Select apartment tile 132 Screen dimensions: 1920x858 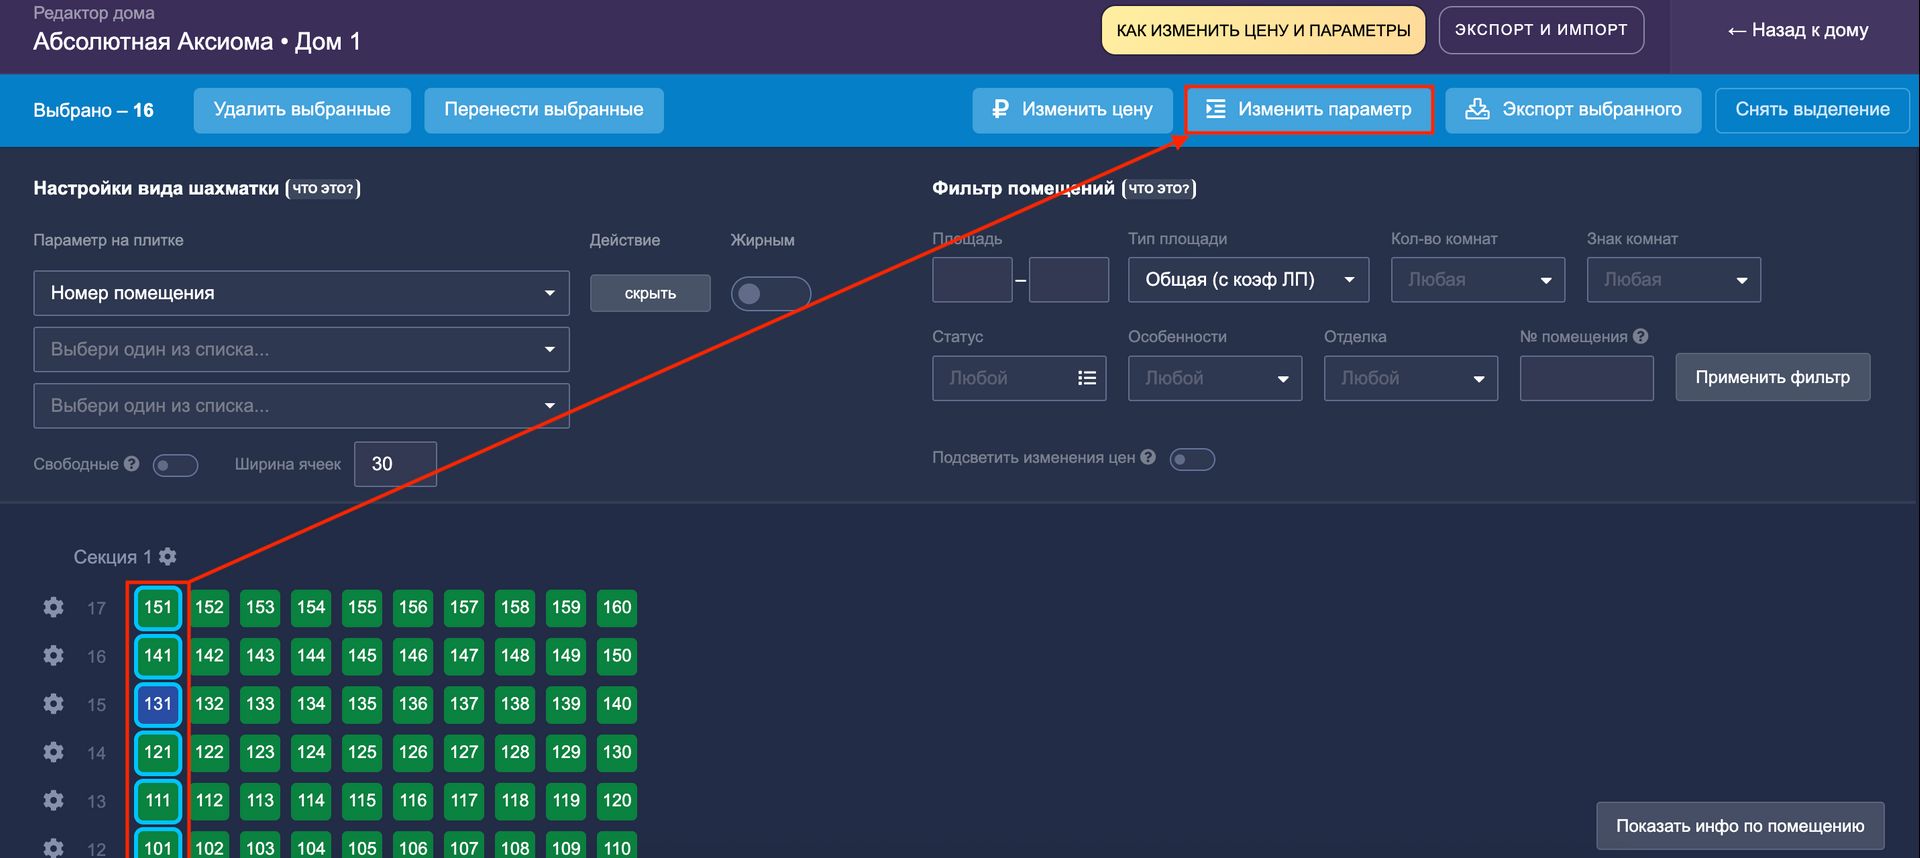[209, 703]
